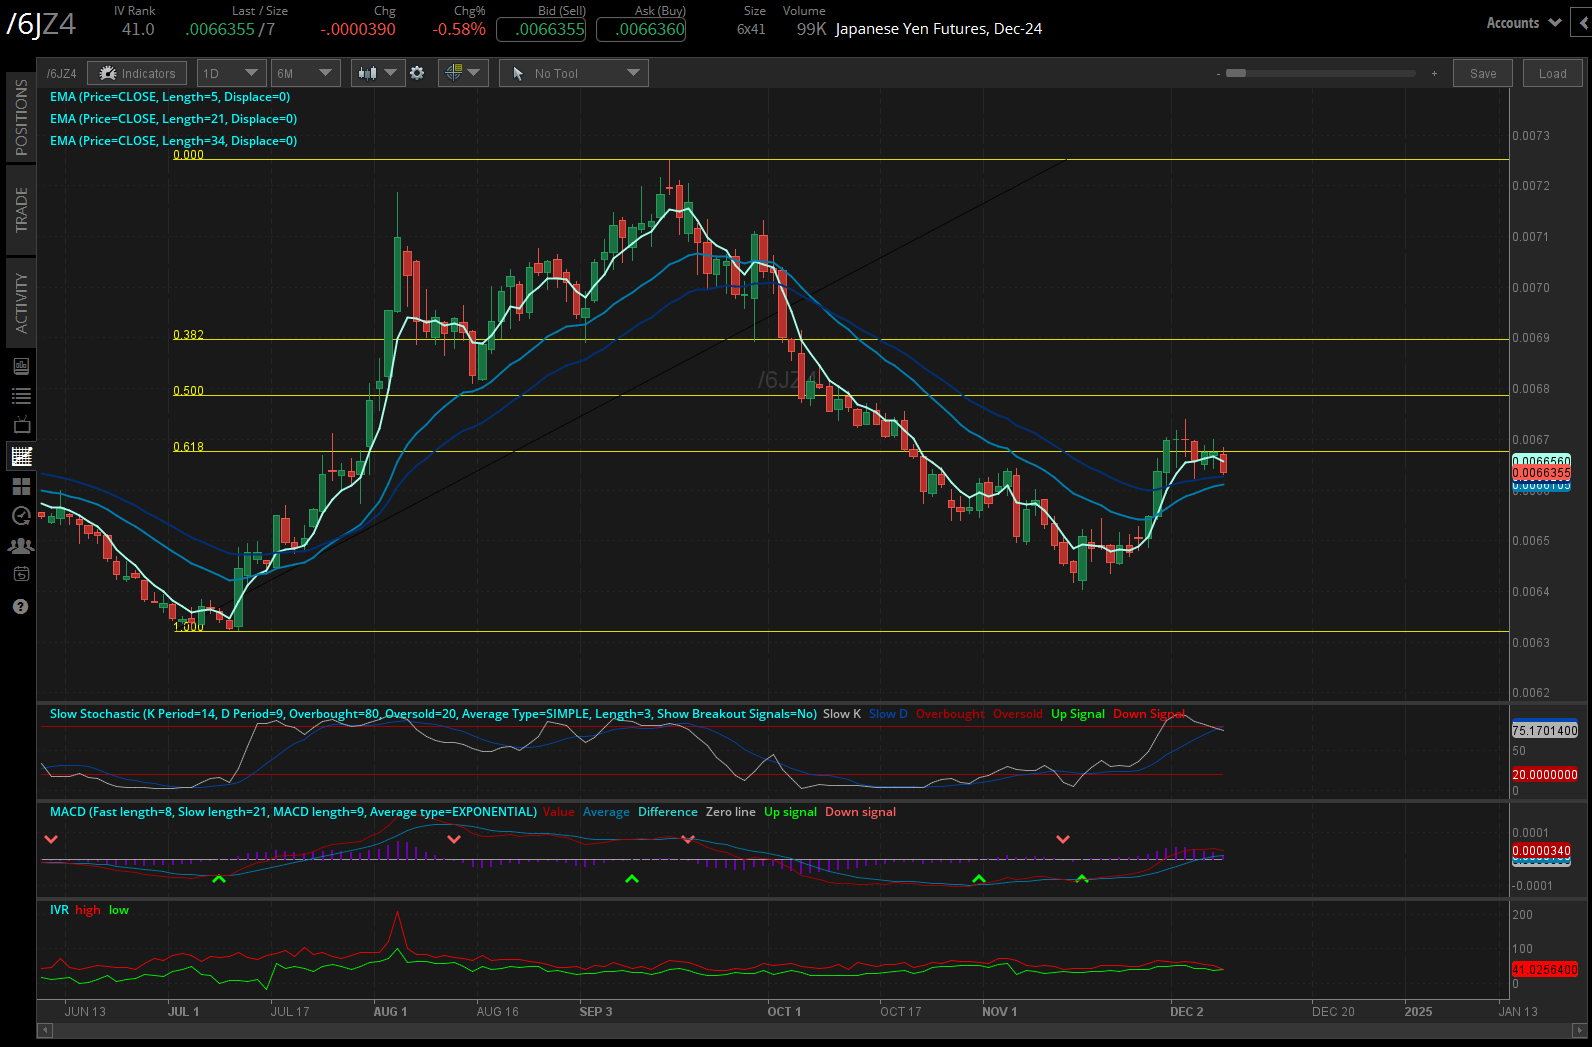Screen dimensions: 1592x1047
Task: Open the 1D interval dropdown
Action: click(231, 73)
